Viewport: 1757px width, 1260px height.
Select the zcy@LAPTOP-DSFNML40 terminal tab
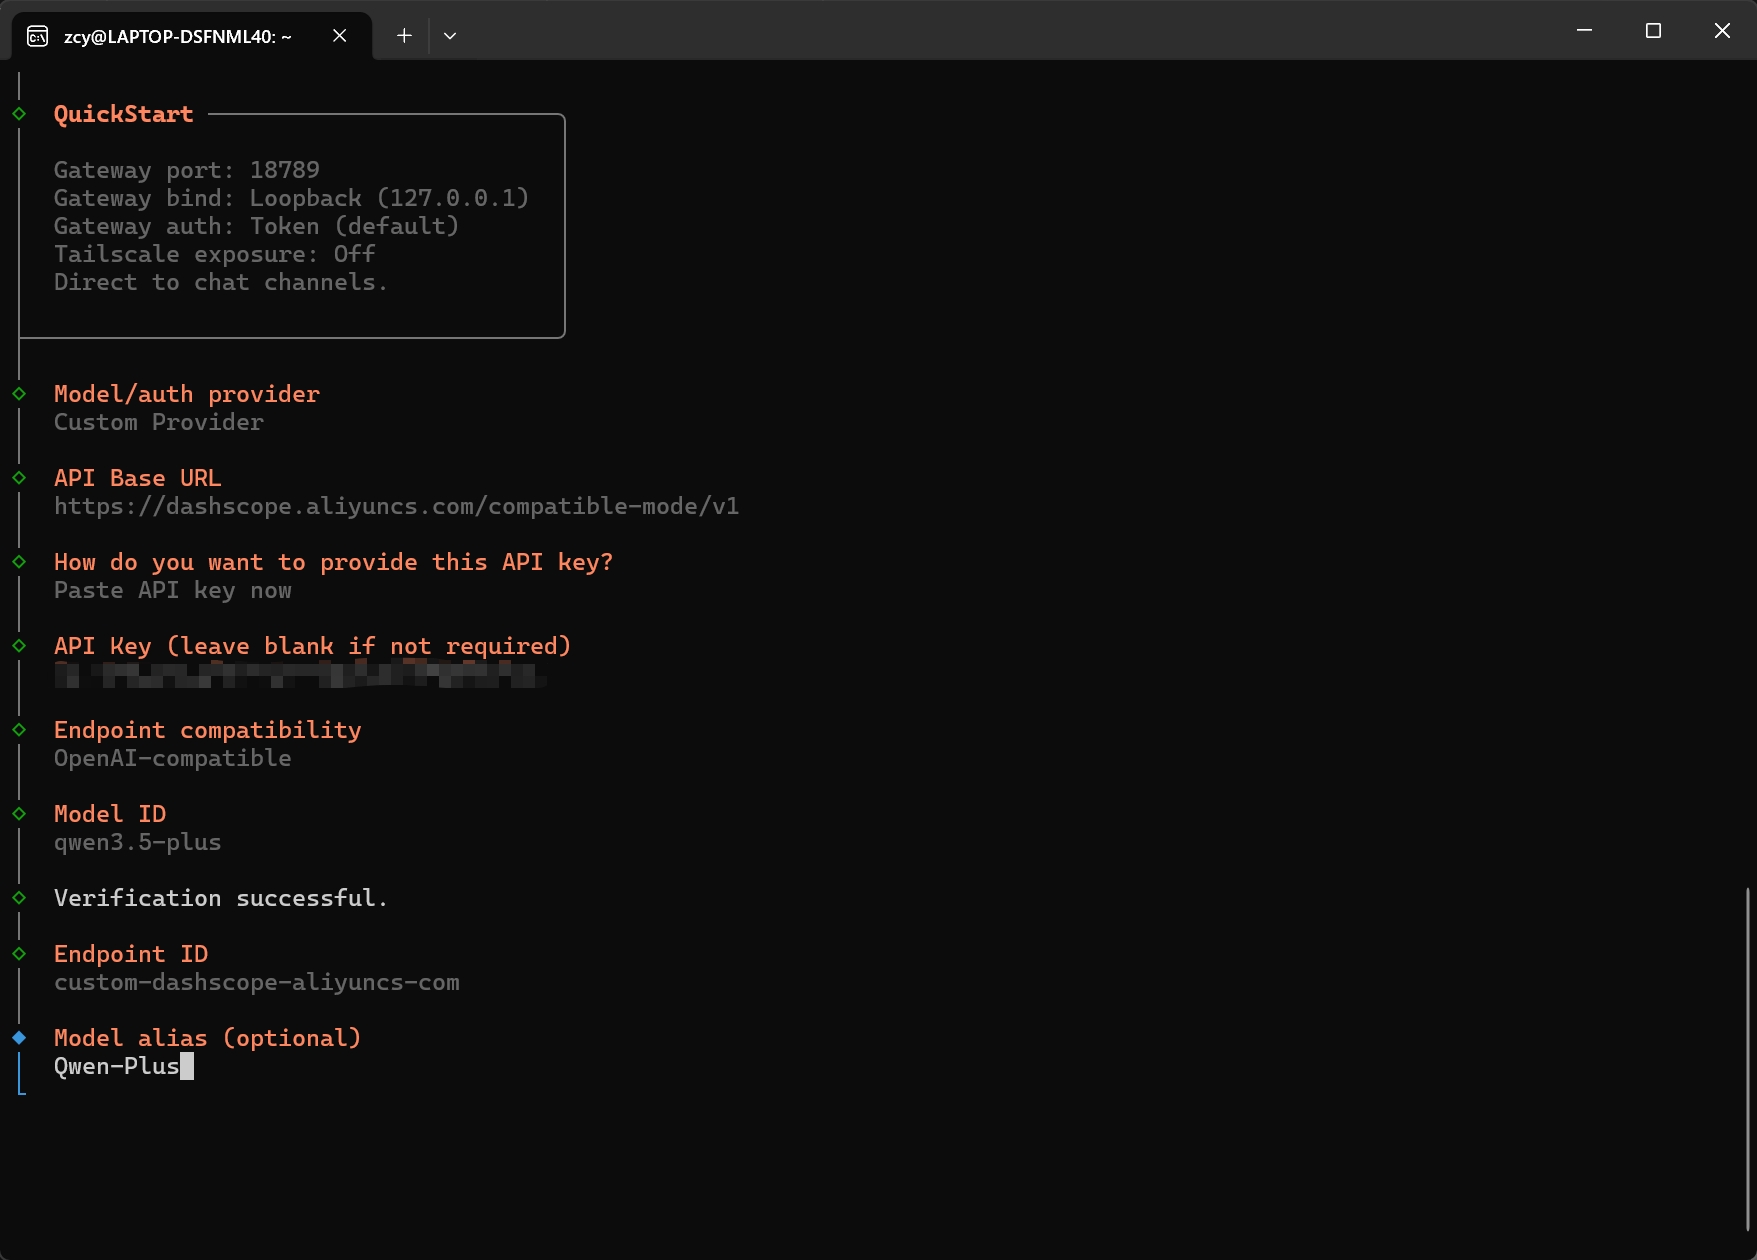pyautogui.click(x=192, y=36)
